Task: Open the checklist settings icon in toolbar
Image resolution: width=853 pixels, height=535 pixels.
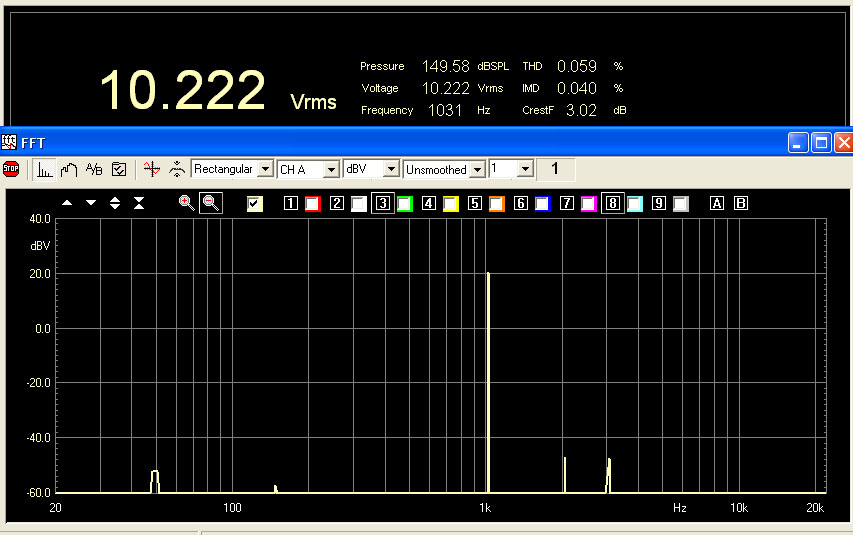Action: pyautogui.click(x=119, y=169)
